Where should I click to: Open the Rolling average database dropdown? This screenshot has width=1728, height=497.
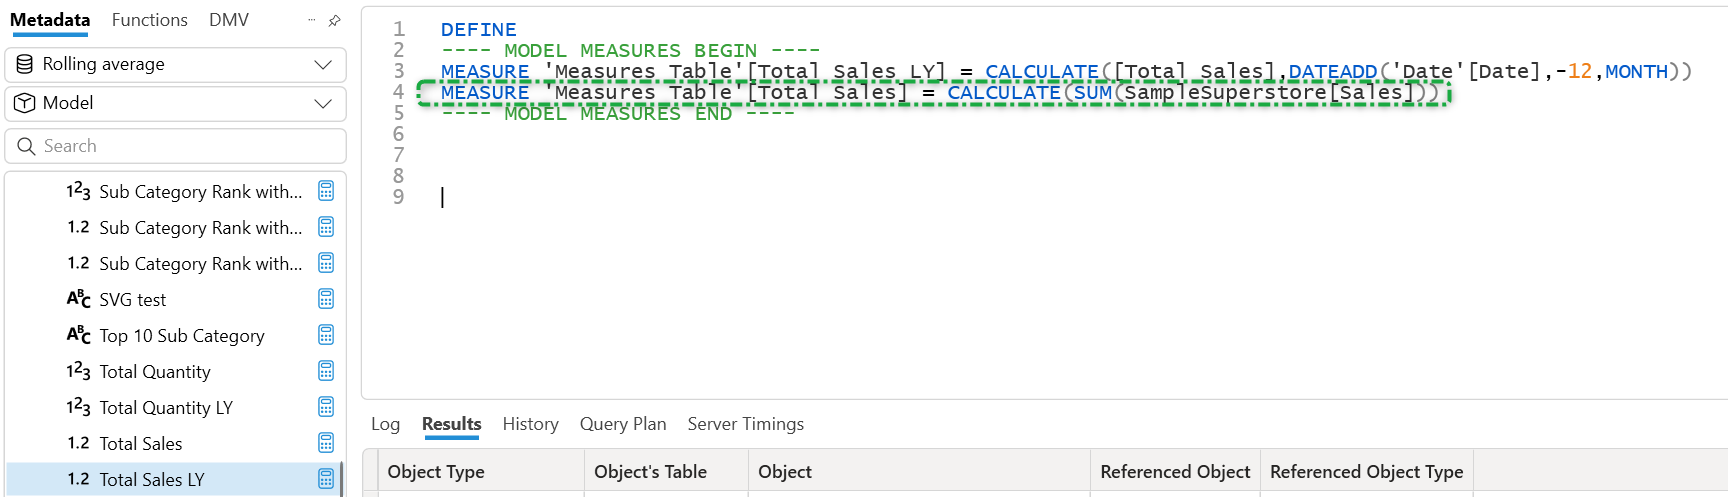click(x=175, y=64)
